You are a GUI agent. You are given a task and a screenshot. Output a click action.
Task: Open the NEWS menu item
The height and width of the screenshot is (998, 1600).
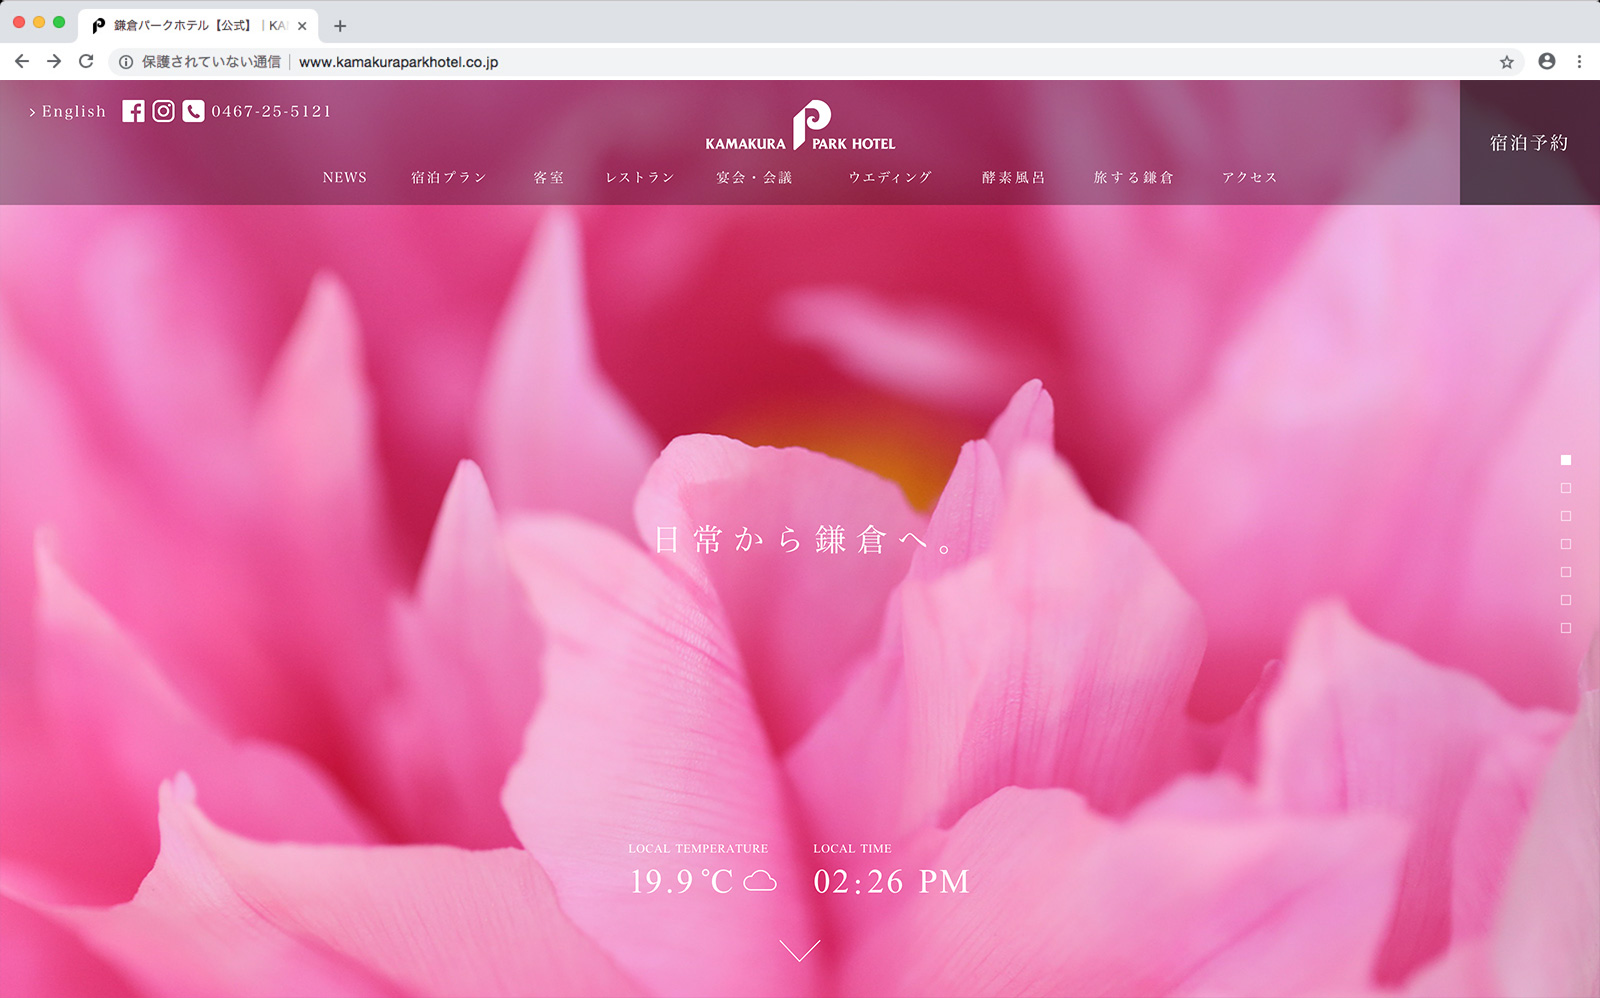[x=345, y=177]
